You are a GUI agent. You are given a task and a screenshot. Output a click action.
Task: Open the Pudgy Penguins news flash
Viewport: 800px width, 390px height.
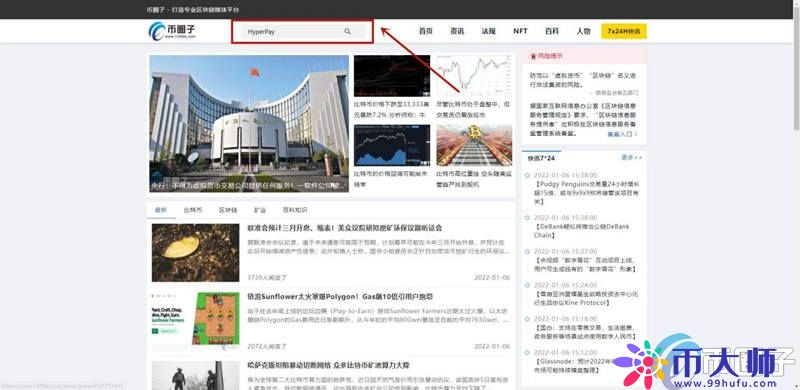coord(586,193)
